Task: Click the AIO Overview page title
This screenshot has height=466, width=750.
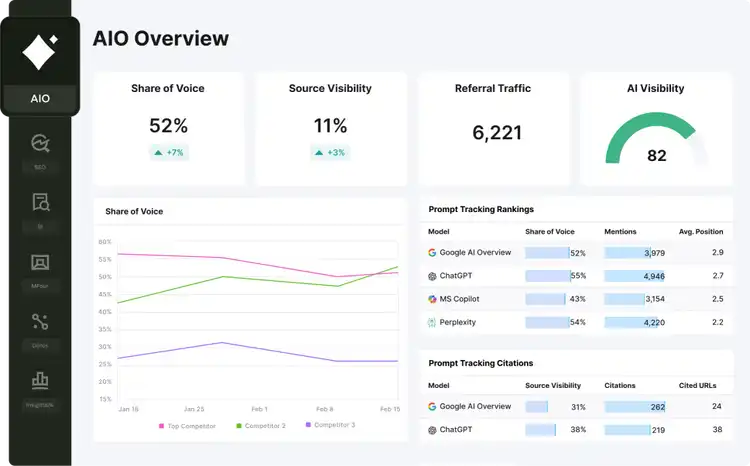Action: [x=161, y=38]
